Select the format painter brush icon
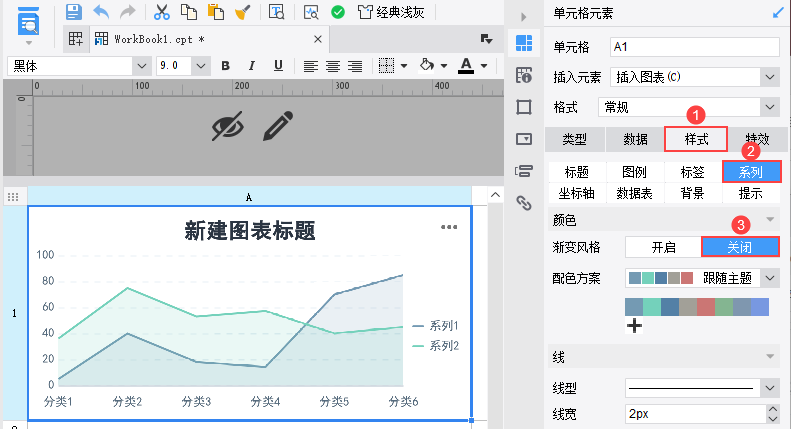791x429 pixels. 243,12
